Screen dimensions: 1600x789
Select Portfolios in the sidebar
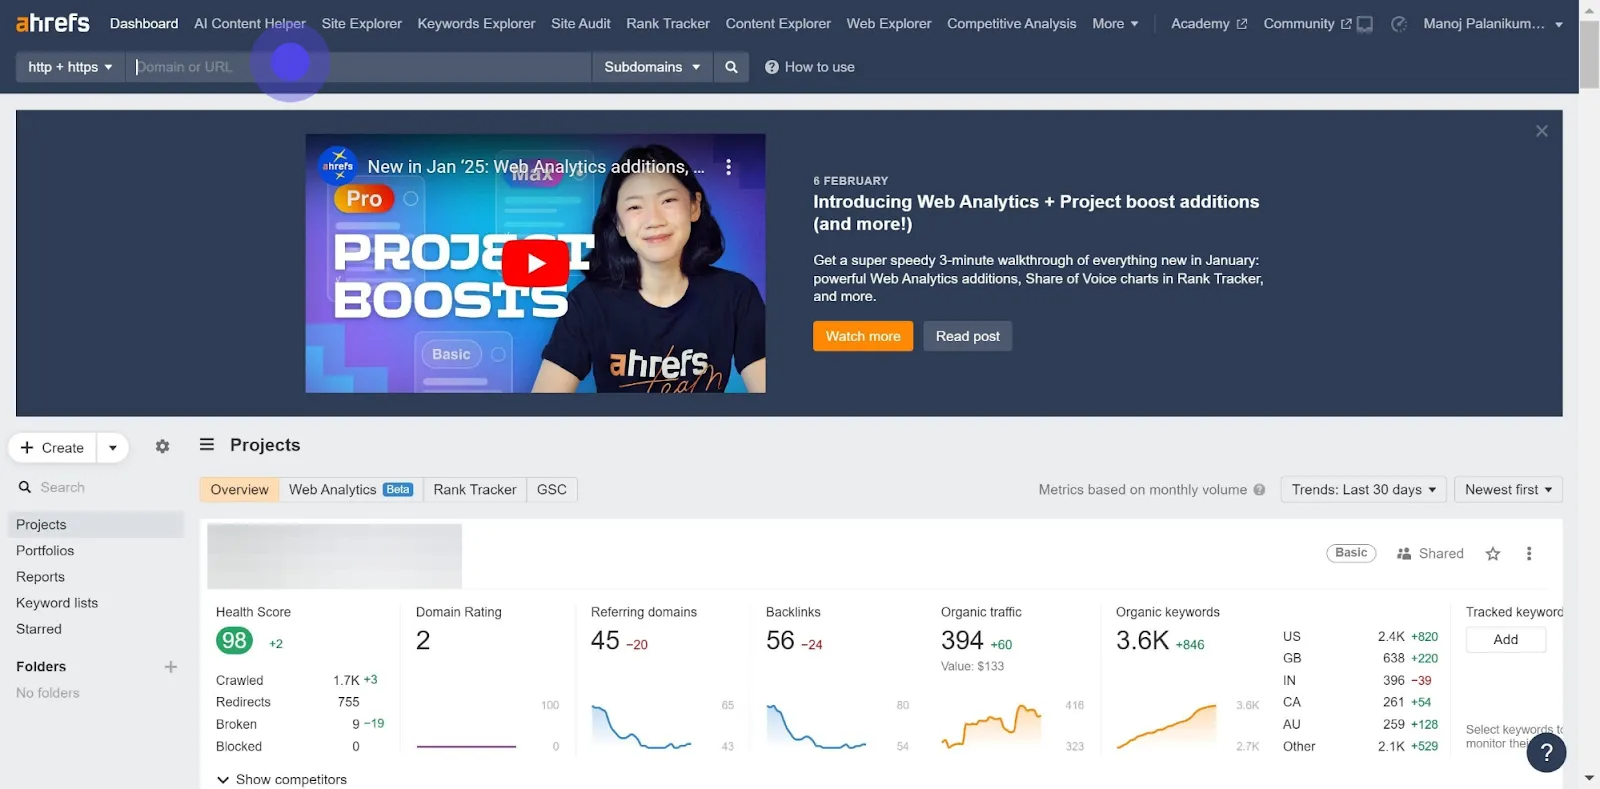tap(45, 551)
